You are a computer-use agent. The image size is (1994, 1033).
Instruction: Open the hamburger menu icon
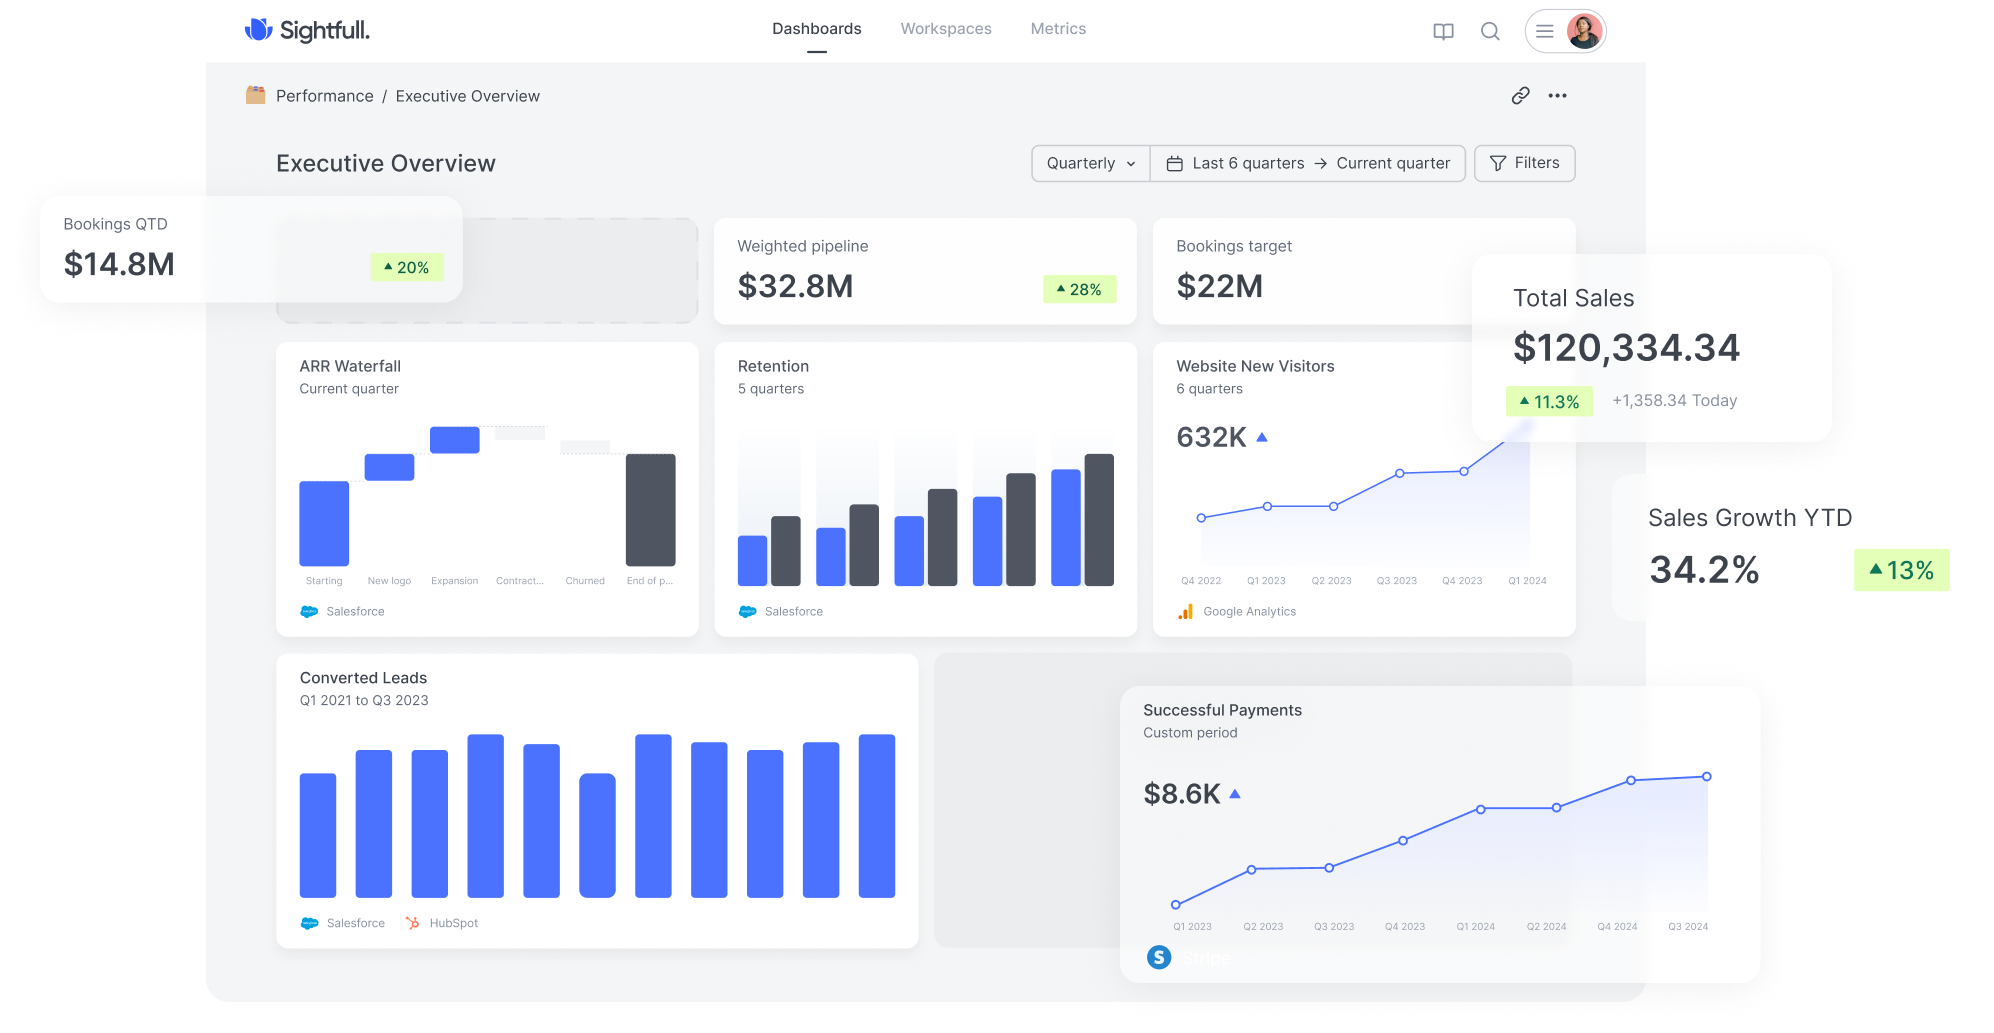click(x=1545, y=31)
